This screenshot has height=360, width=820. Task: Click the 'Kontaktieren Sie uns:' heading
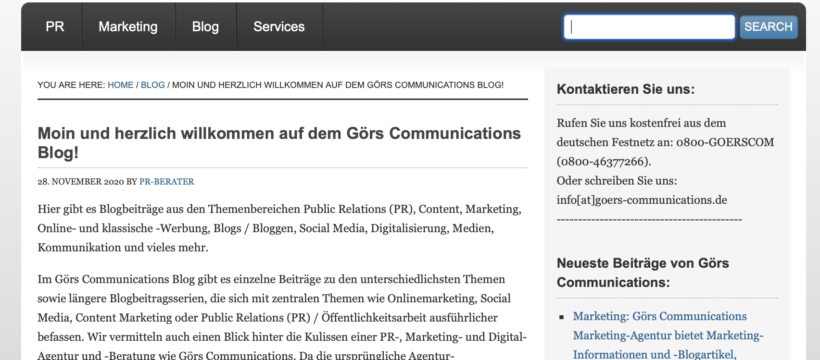point(625,89)
